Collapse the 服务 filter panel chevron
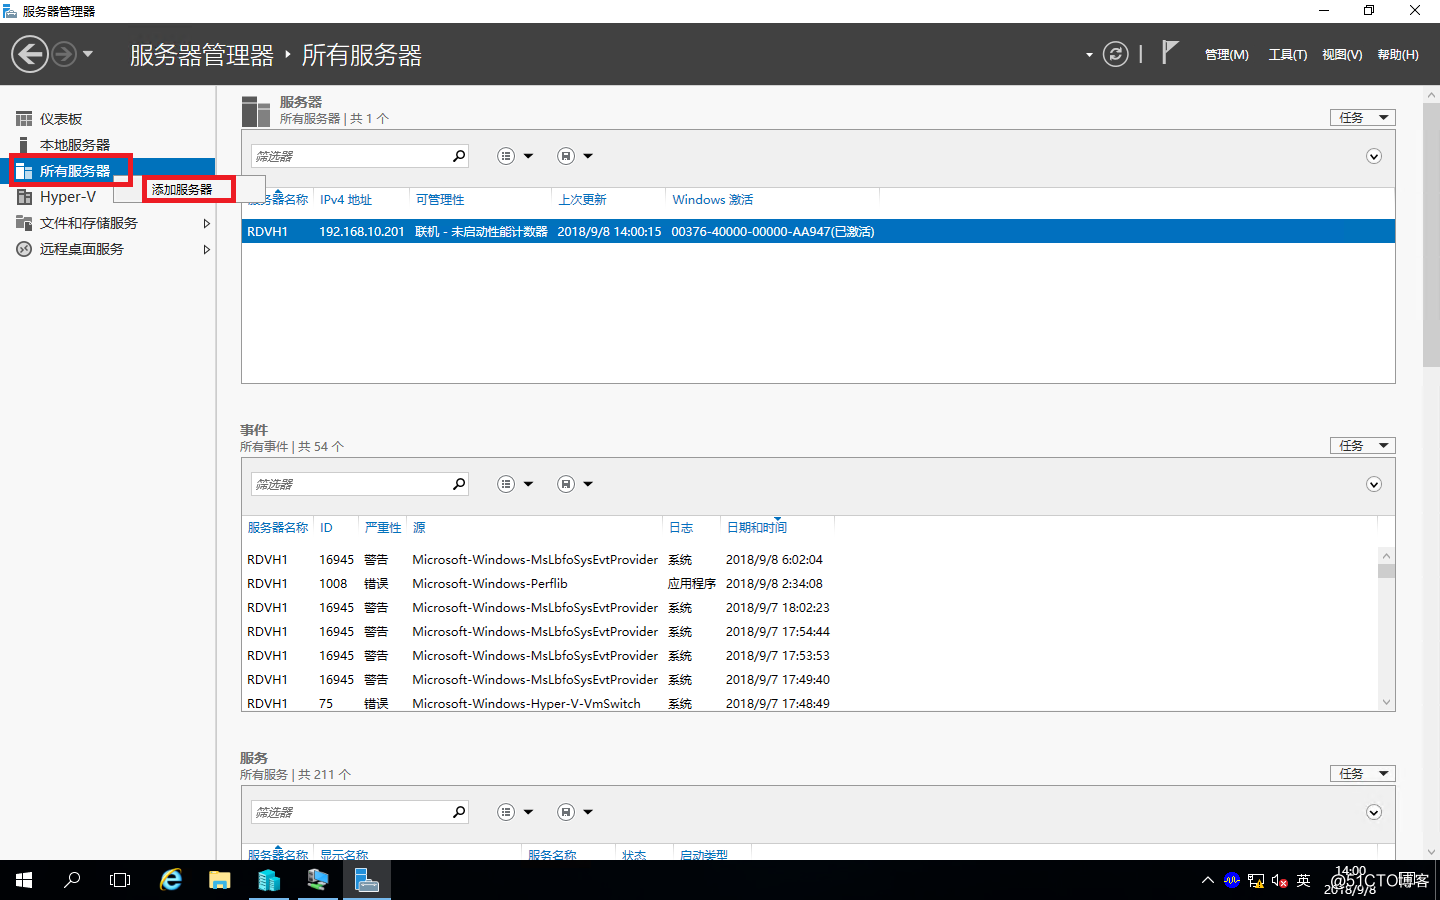This screenshot has width=1440, height=900. 1374,812
